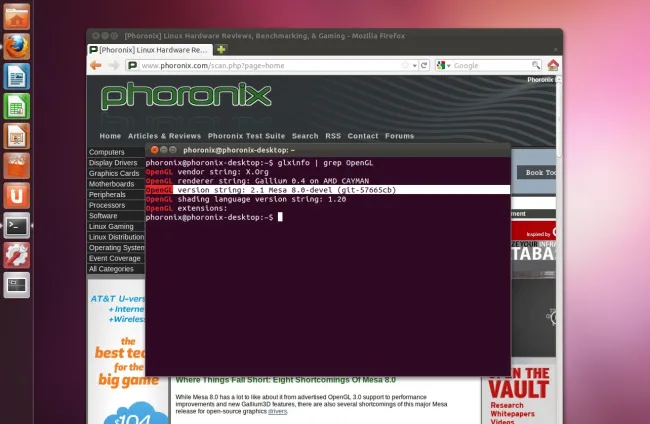Click the Software category link

(103, 216)
